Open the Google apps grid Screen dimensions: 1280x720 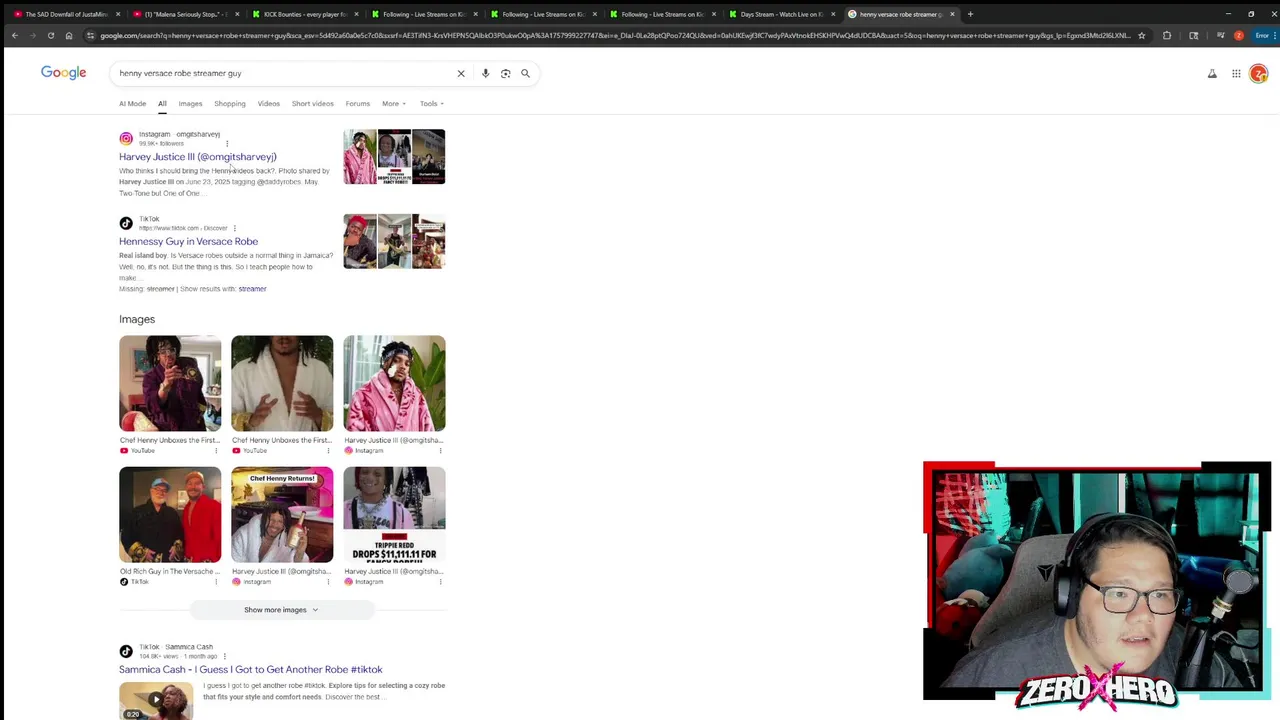[1236, 73]
